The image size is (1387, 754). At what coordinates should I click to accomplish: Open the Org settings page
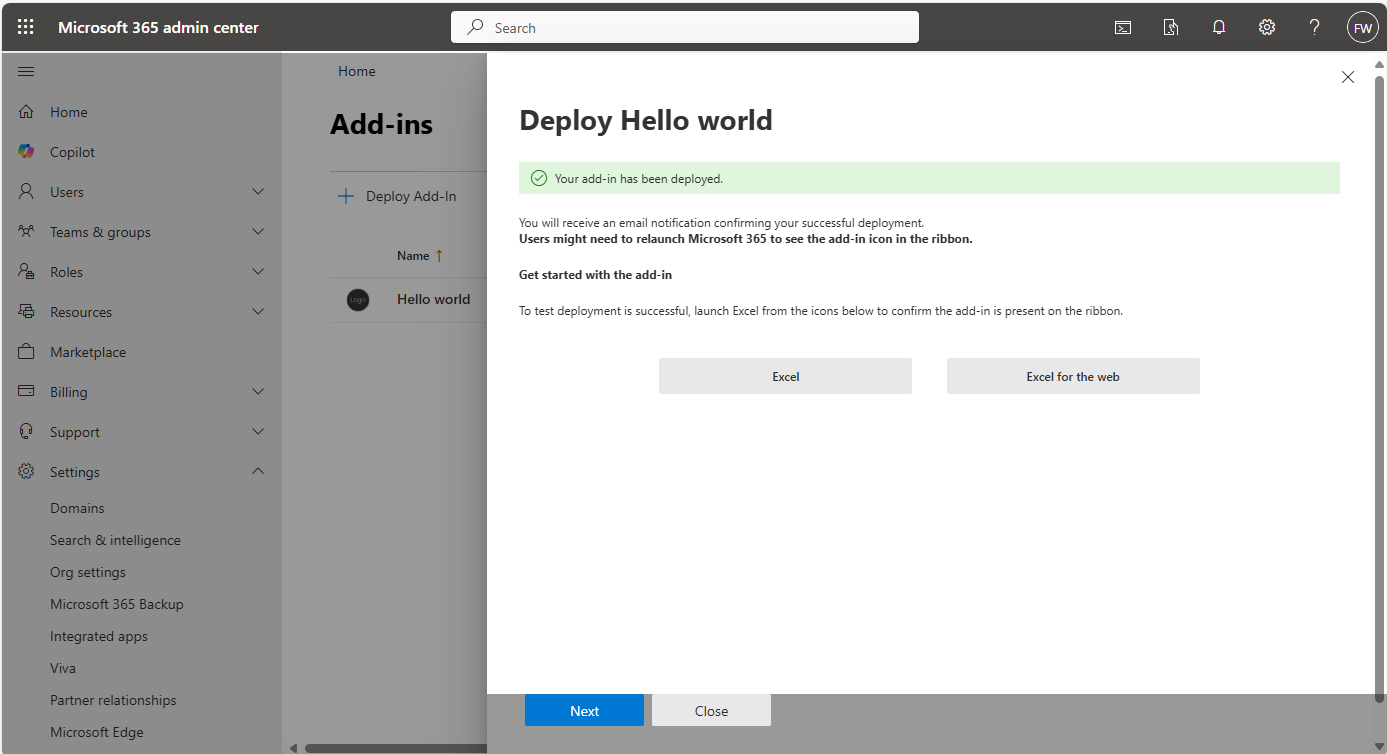tap(90, 571)
